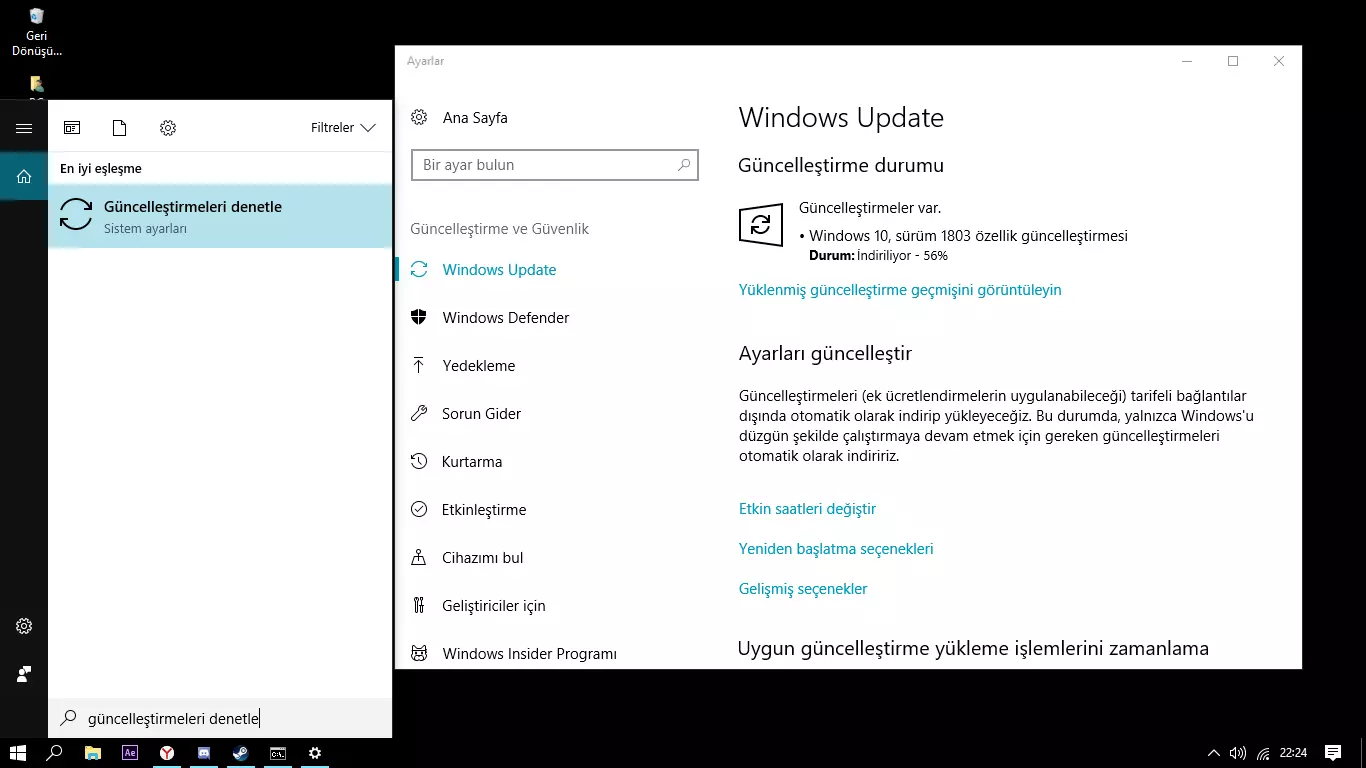Screen dimensions: 1366x768
Task: Close the Ayarlar window
Action: [x=1279, y=61]
